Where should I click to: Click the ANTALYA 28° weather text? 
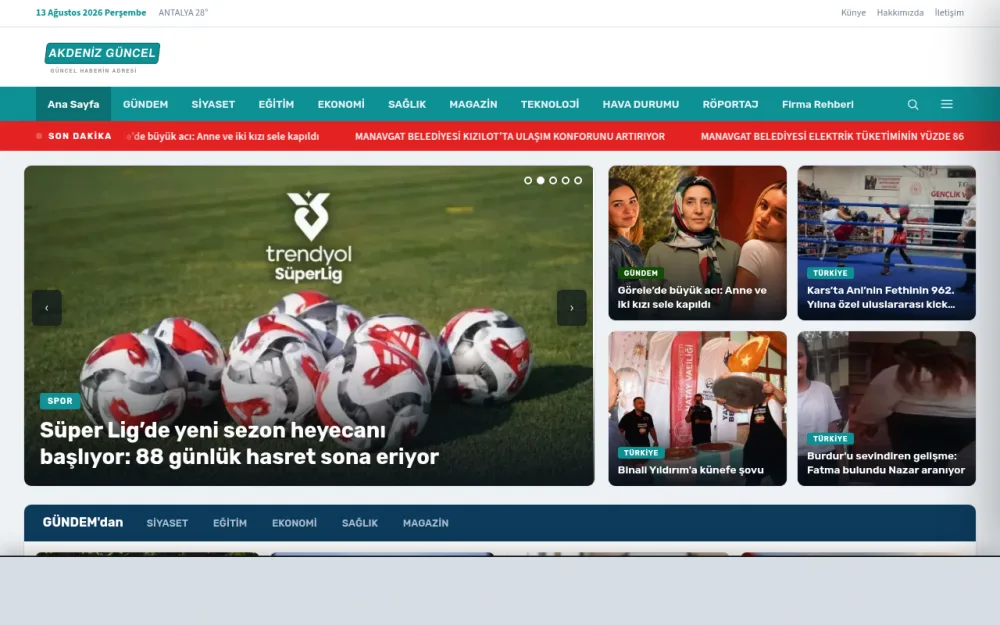183,13
